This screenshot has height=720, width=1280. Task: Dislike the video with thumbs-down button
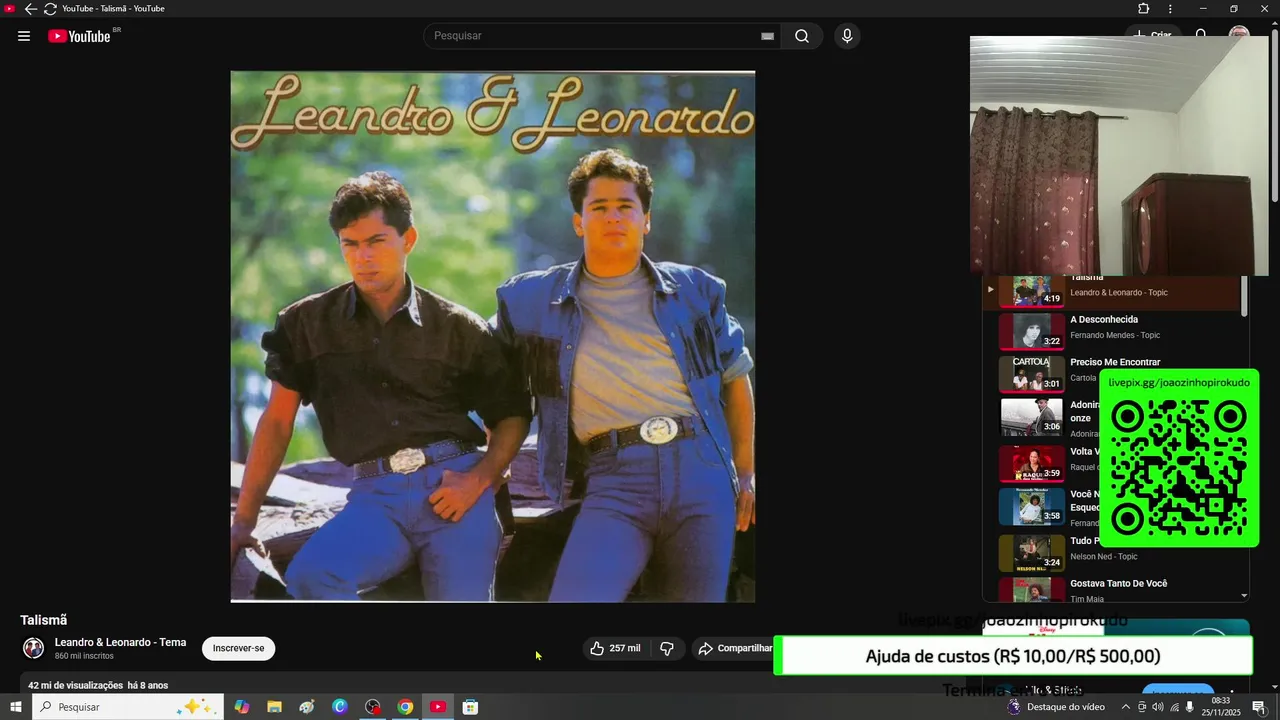[667, 648]
